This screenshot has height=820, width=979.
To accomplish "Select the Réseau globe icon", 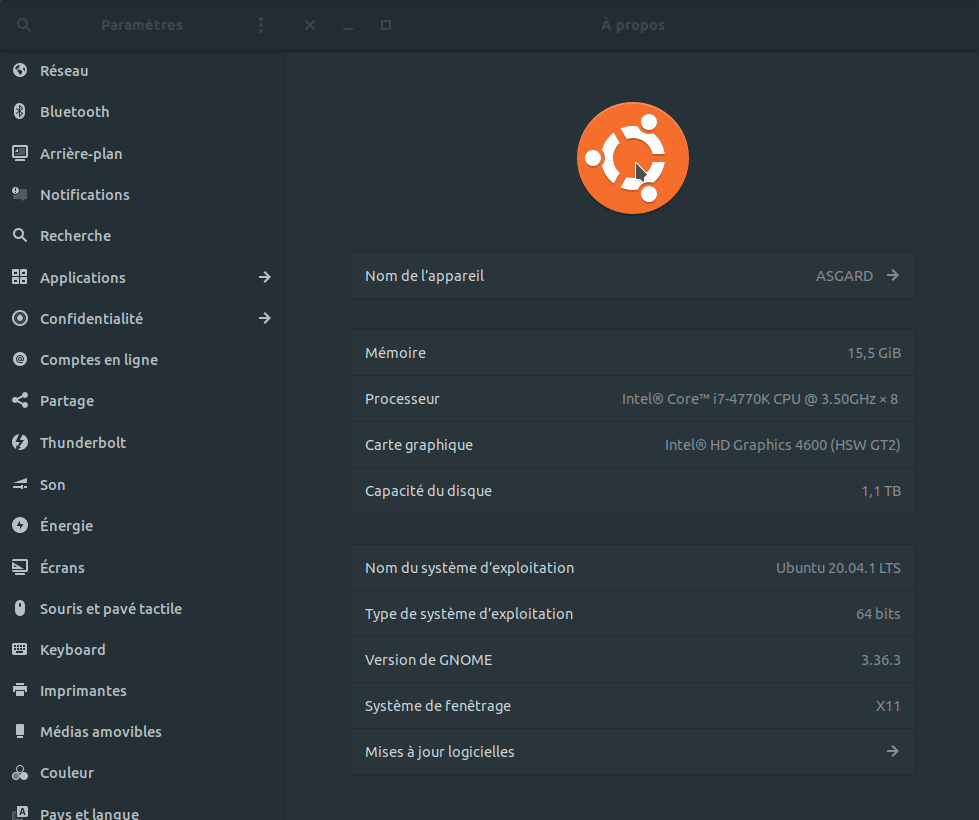I will tap(19, 71).
